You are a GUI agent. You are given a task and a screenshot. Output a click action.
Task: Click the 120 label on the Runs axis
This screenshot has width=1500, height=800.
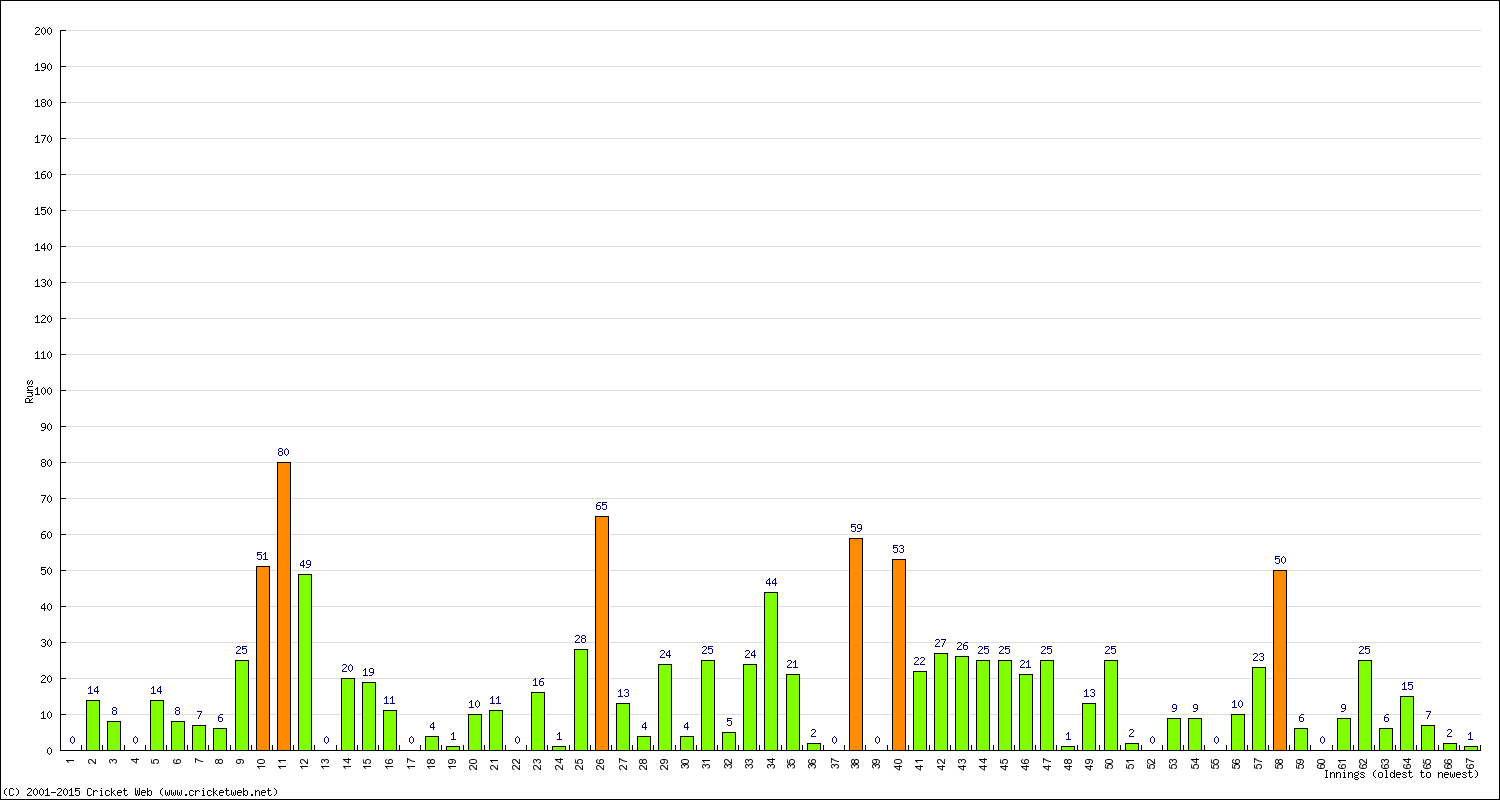pos(43,319)
